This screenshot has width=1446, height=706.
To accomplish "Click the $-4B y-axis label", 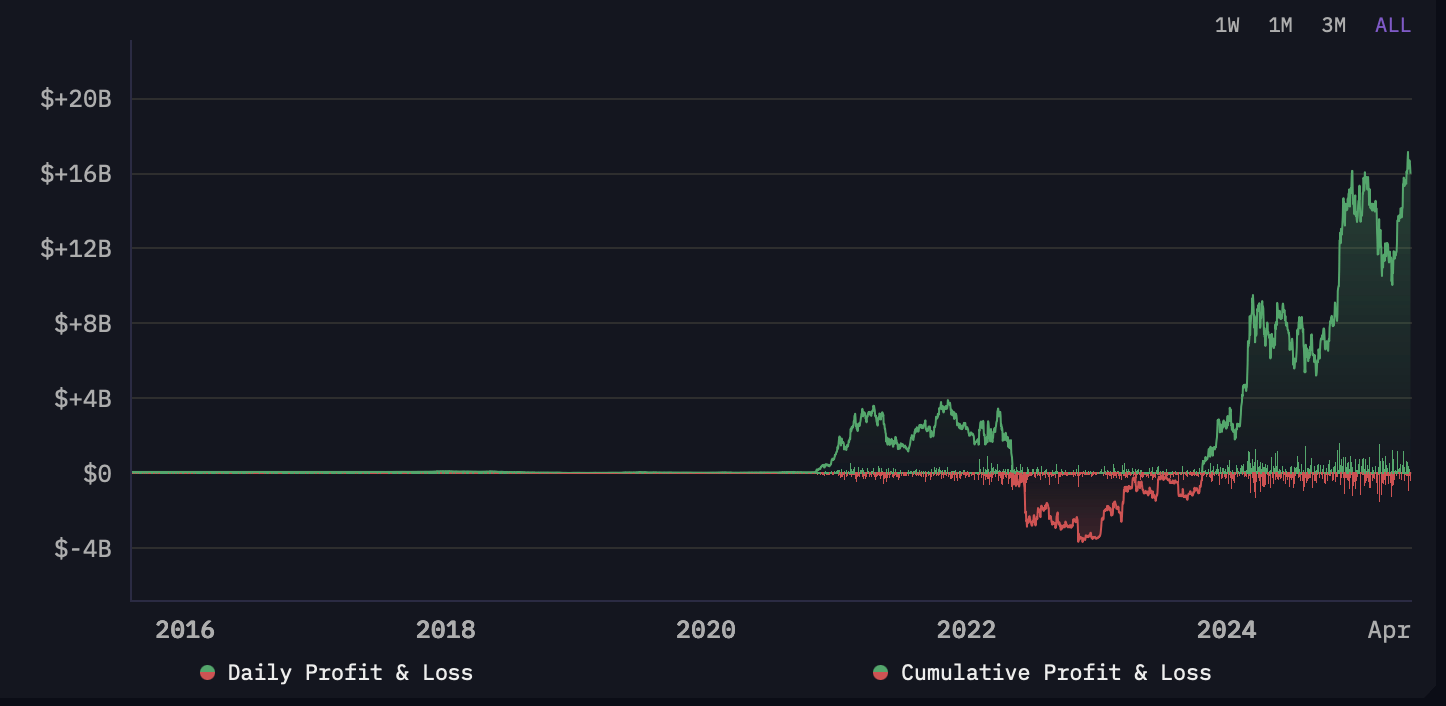I will [x=81, y=548].
